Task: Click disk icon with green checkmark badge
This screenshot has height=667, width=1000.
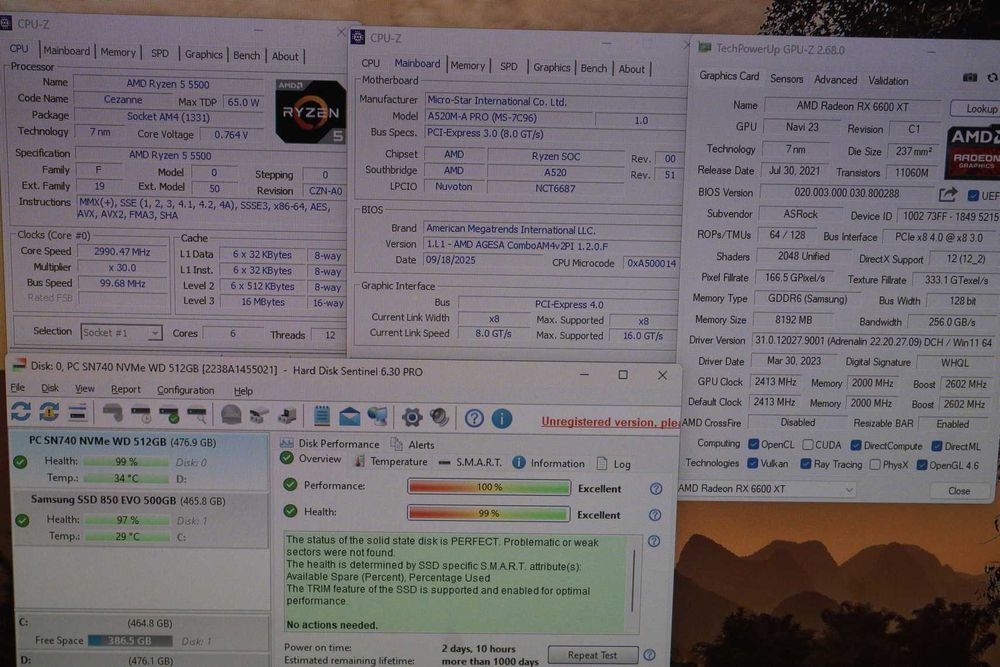Action: pyautogui.click(x=169, y=415)
